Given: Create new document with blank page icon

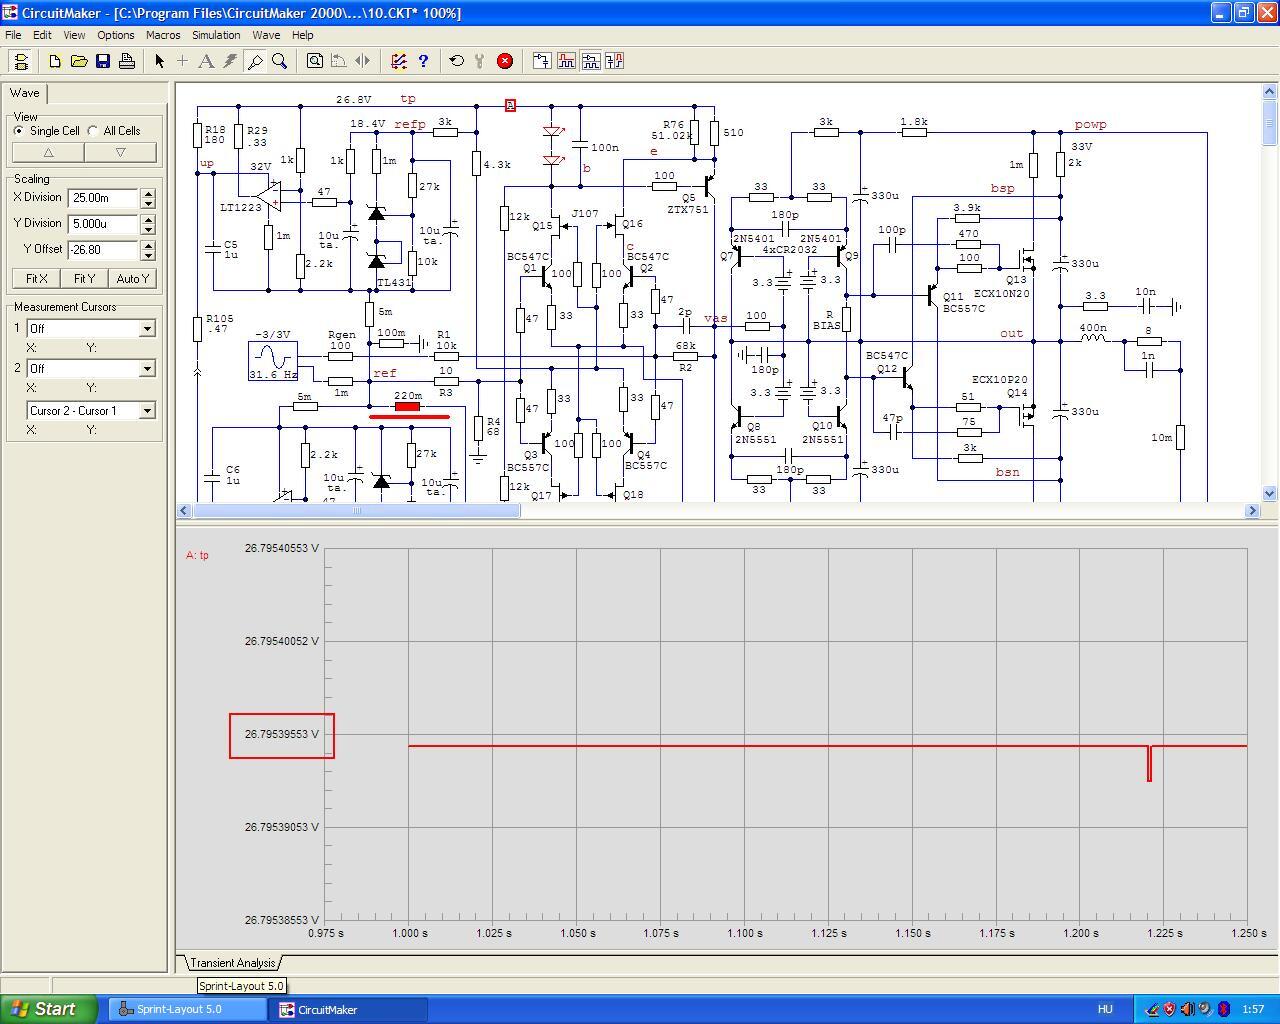Looking at the screenshot, I should pos(55,61).
